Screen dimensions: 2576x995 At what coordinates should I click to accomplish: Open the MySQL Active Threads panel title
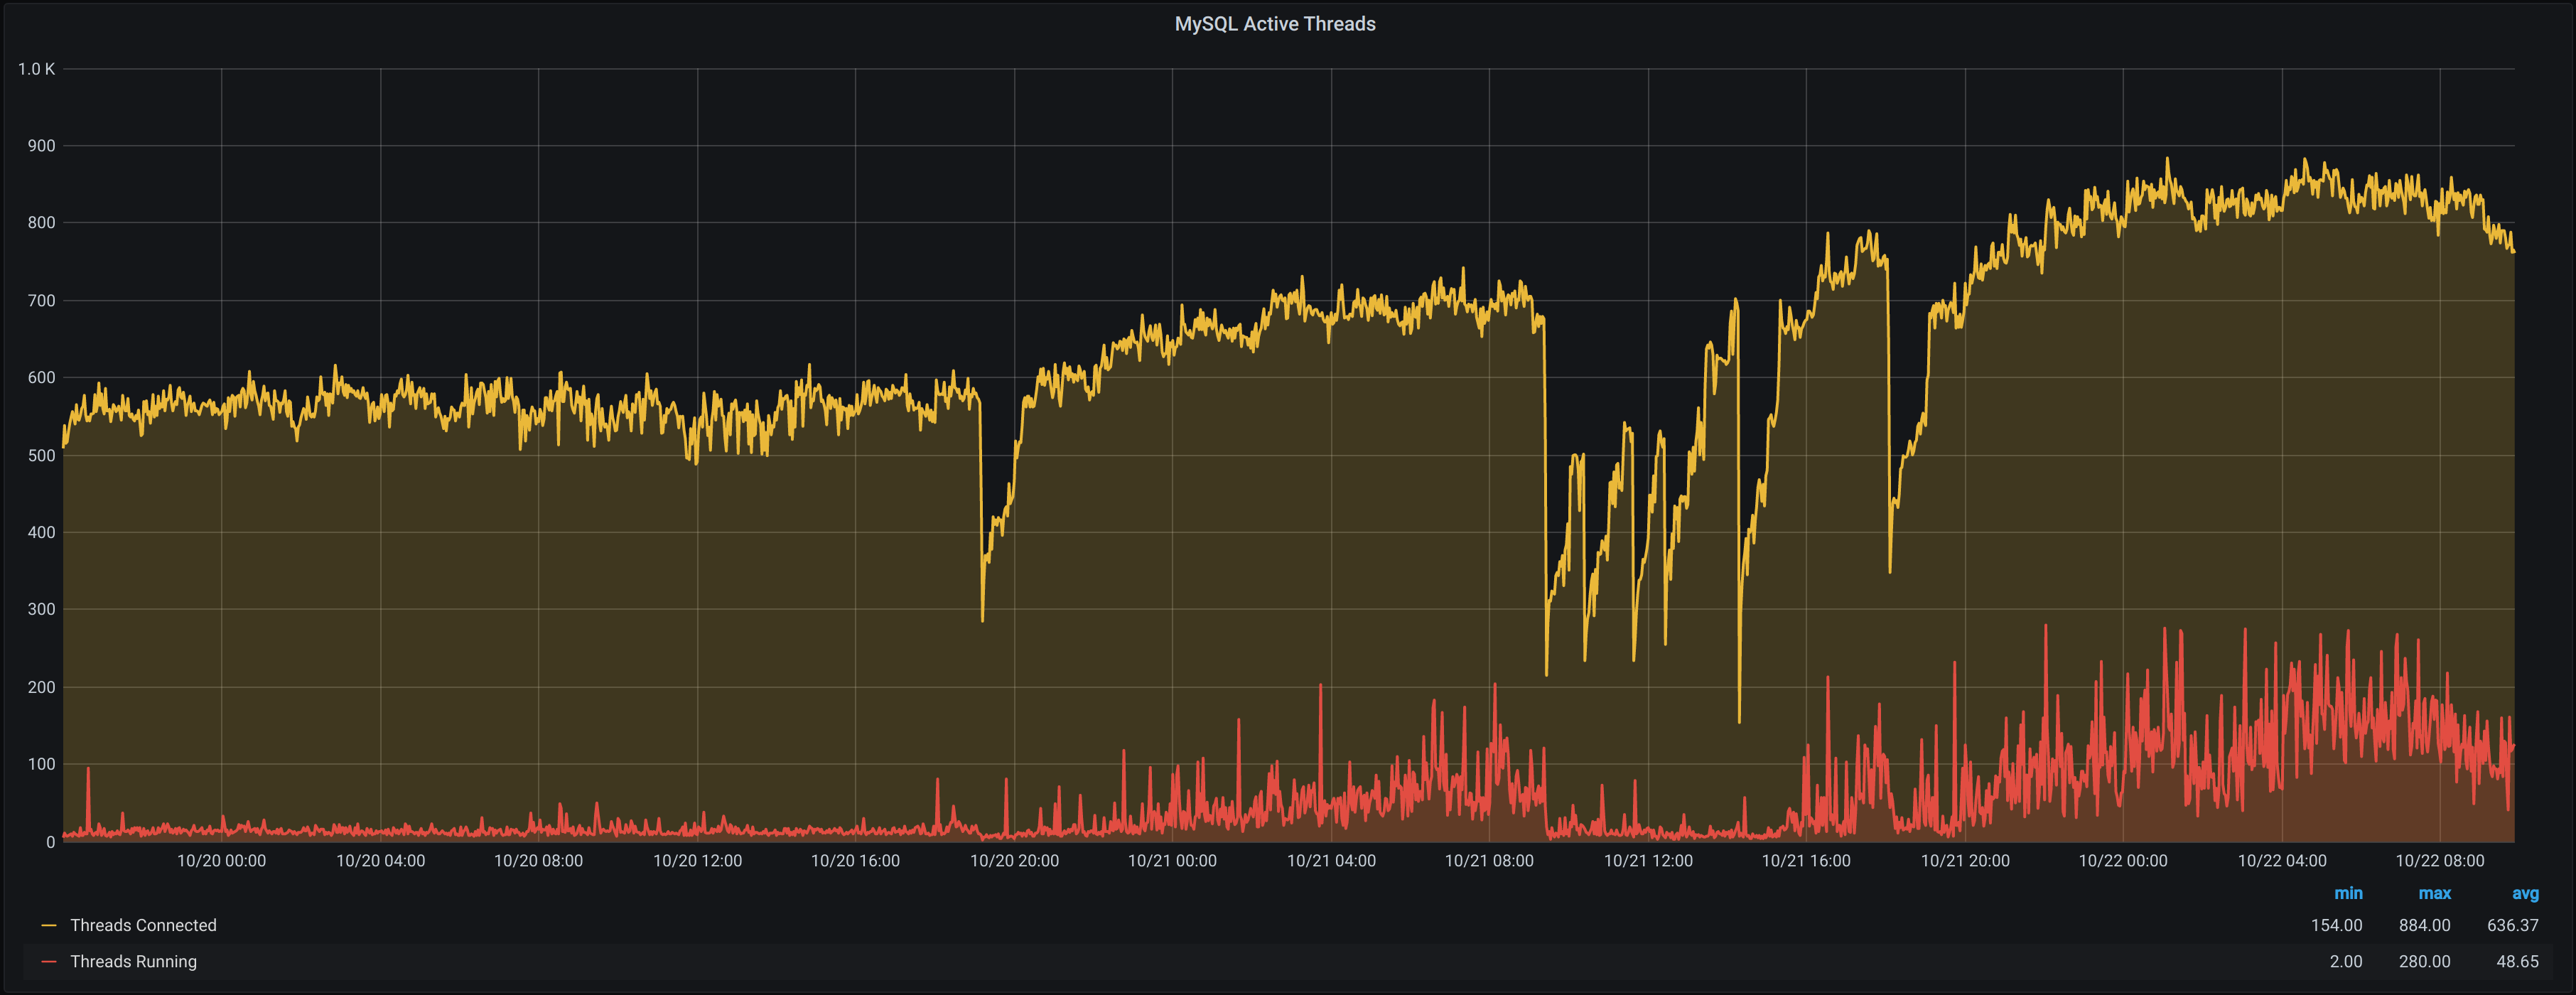[x=1274, y=24]
